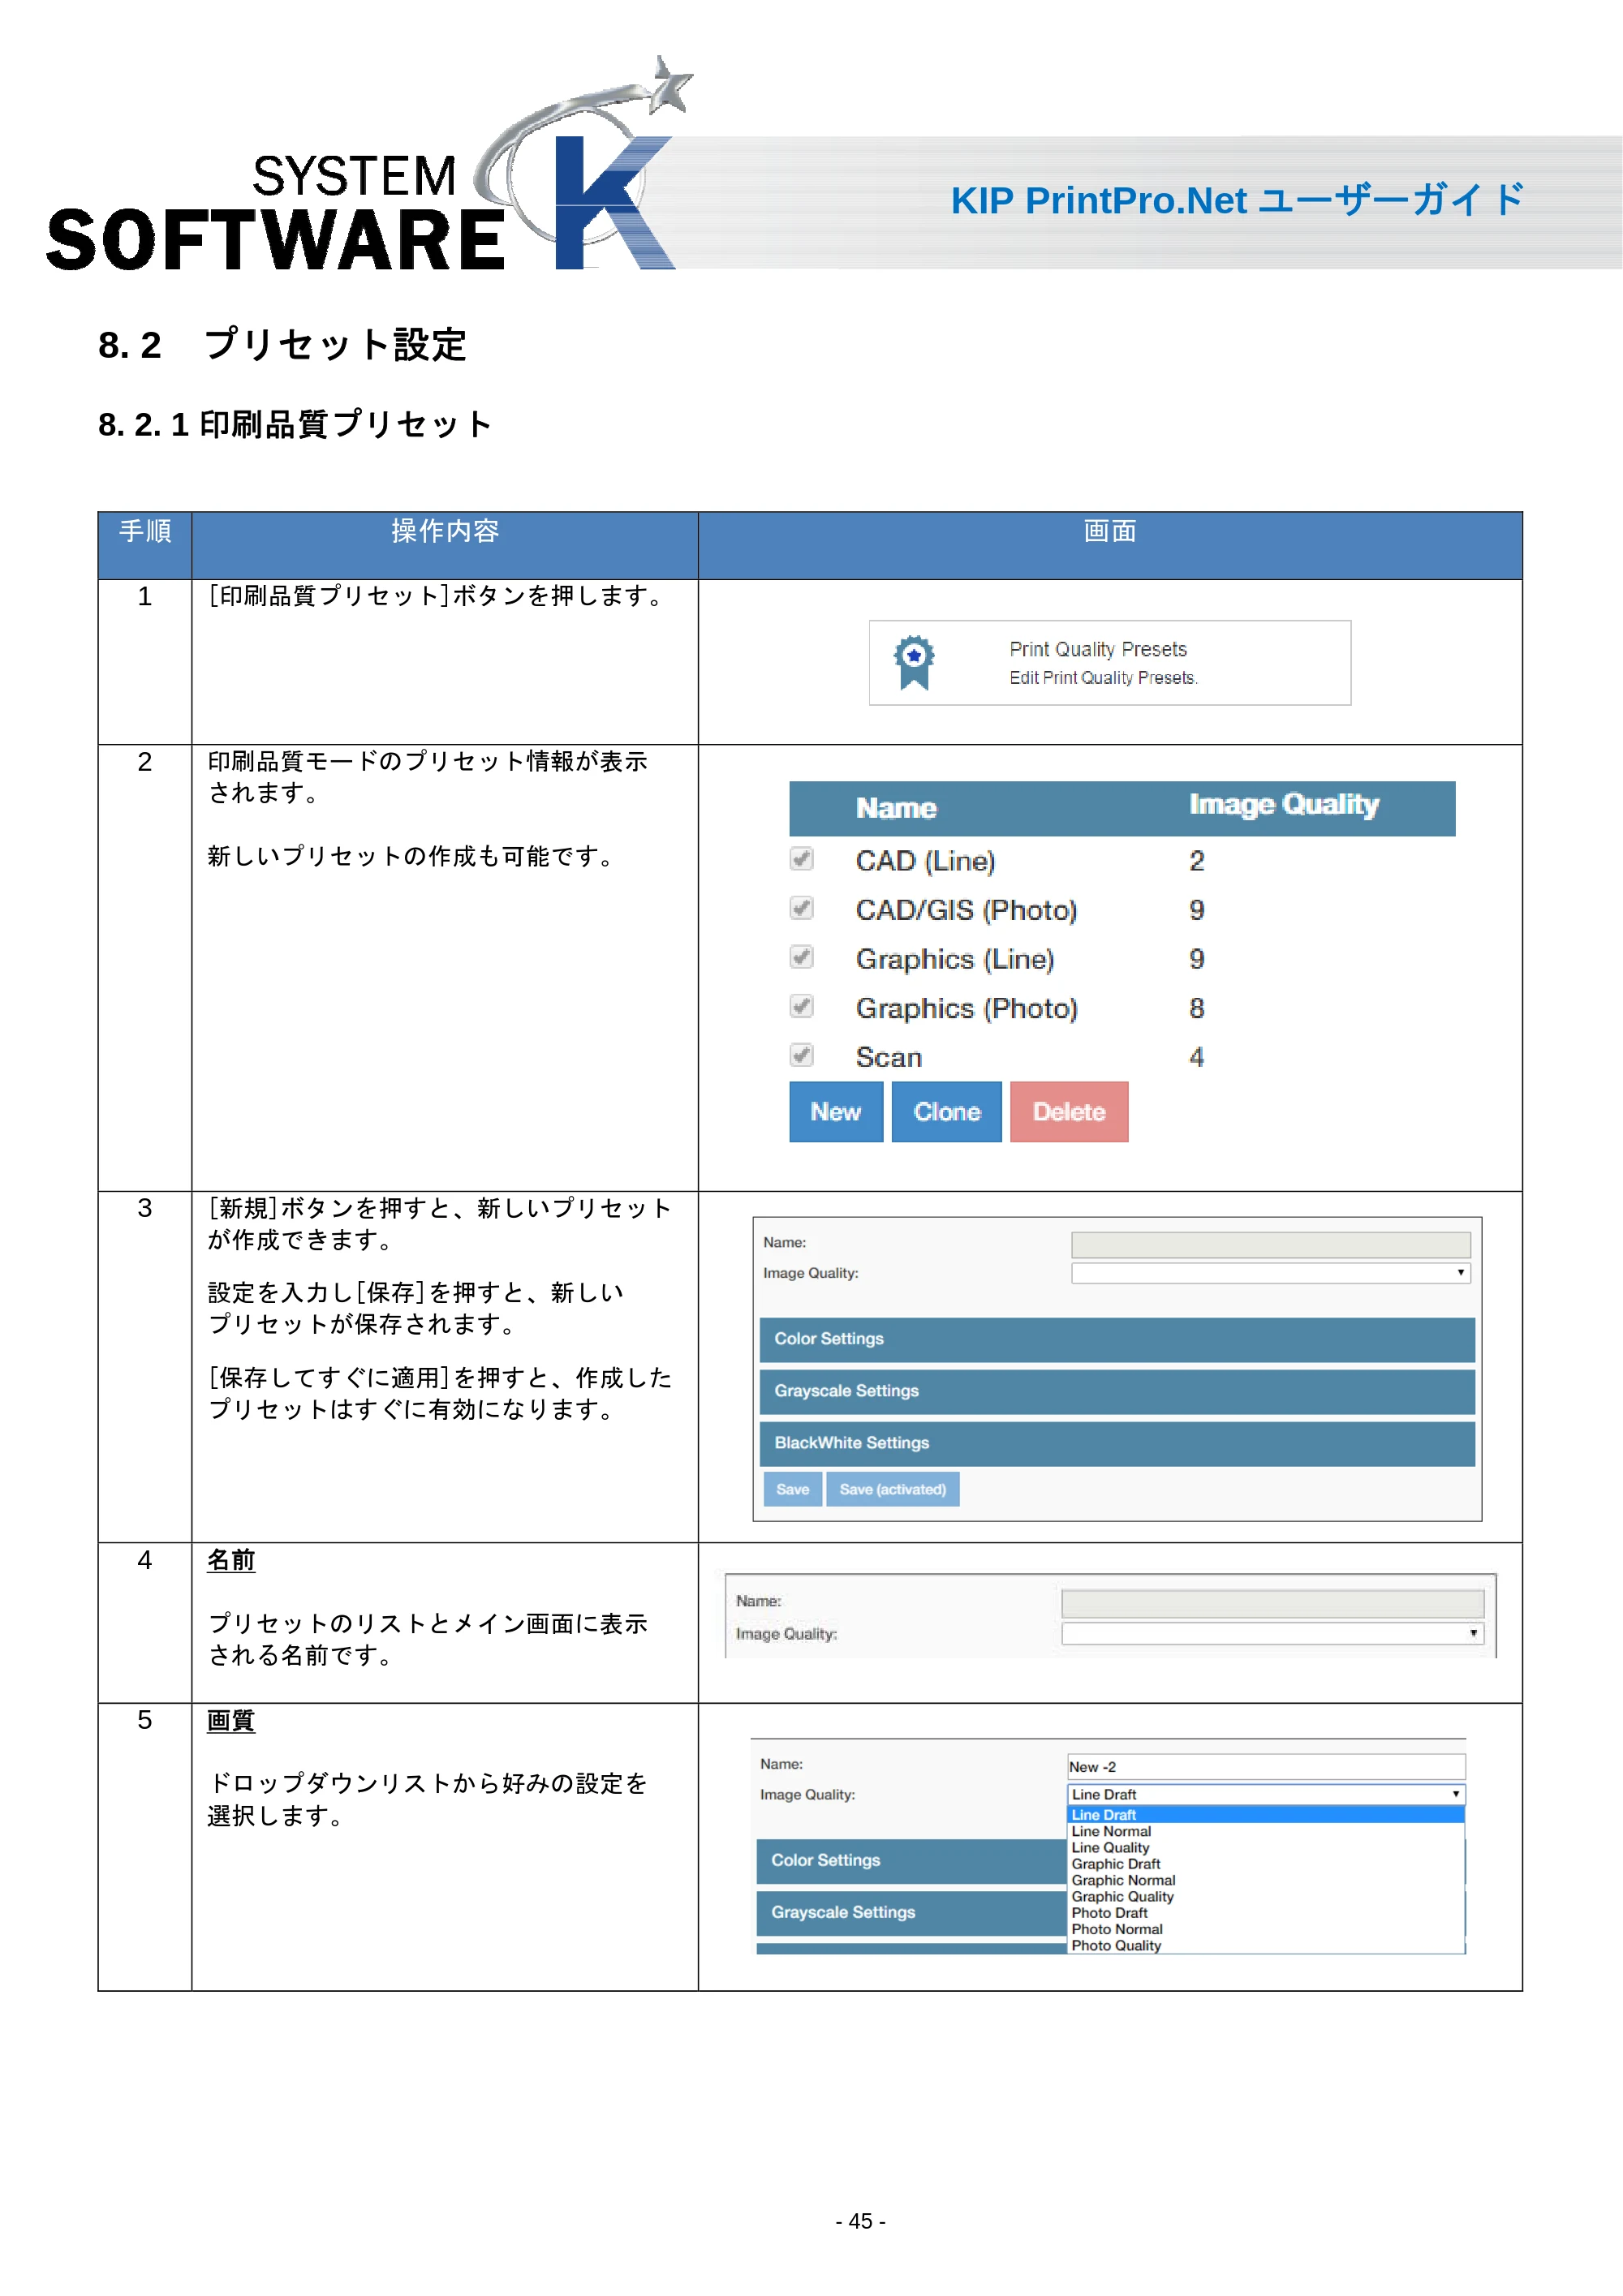The width and height of the screenshot is (1623, 2296).
Task: Open the Line Draft combo box arrow
Action: click(x=1456, y=1794)
